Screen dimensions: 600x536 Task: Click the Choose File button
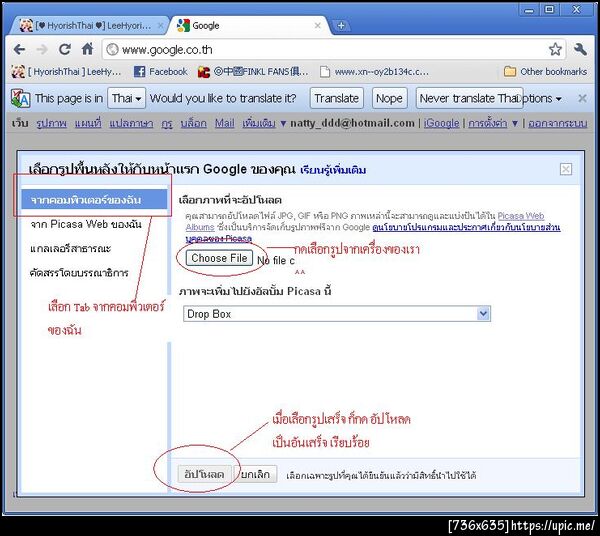(x=219, y=258)
